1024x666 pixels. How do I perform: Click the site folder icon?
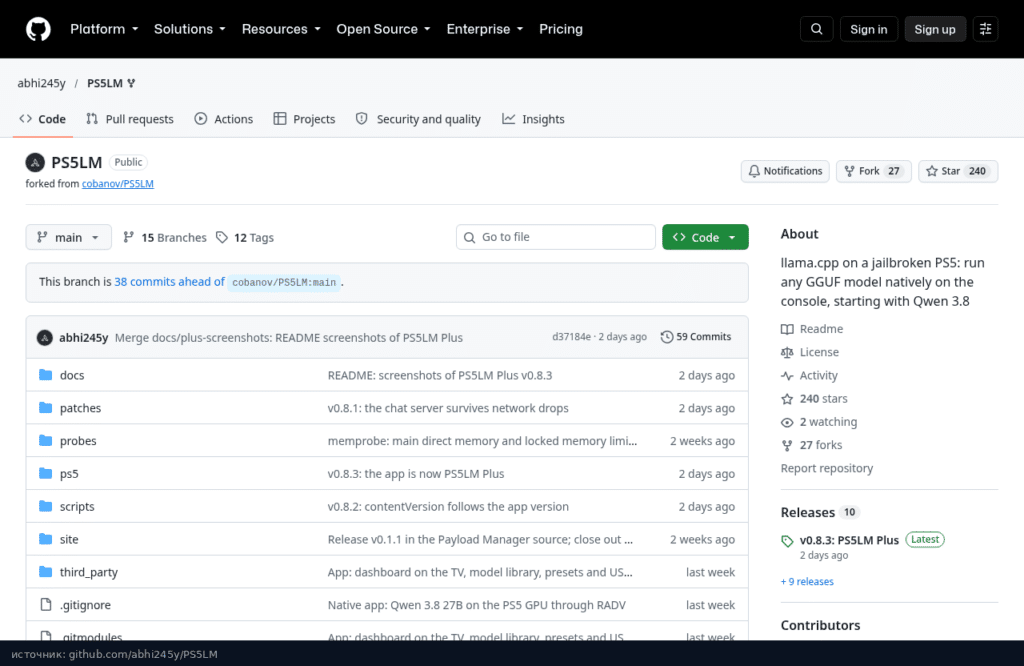(x=45, y=539)
